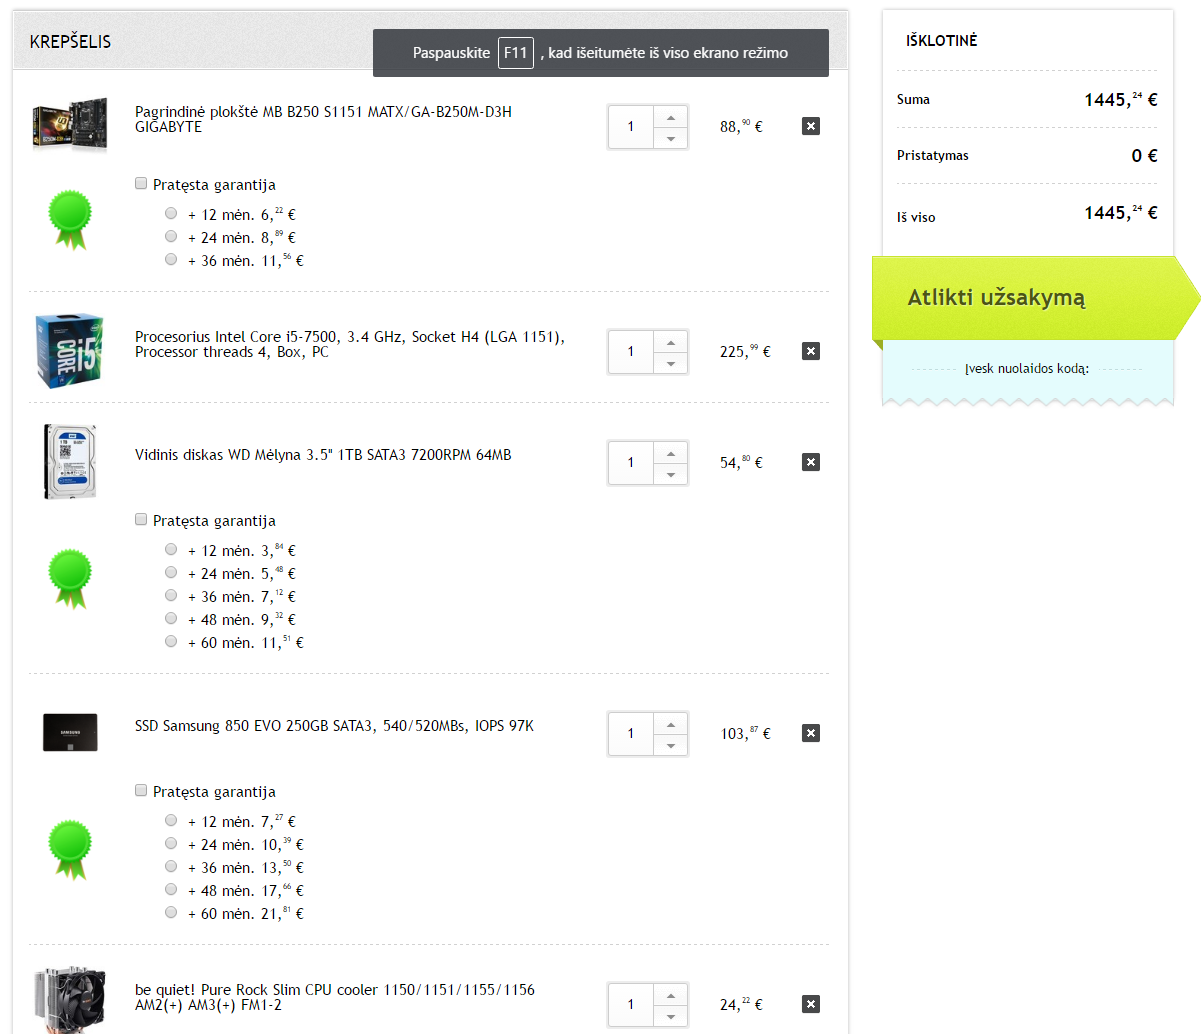Select WD disk +60 mėn. 11,51 € warranty
This screenshot has width=1201, height=1034.
pyautogui.click(x=171, y=641)
